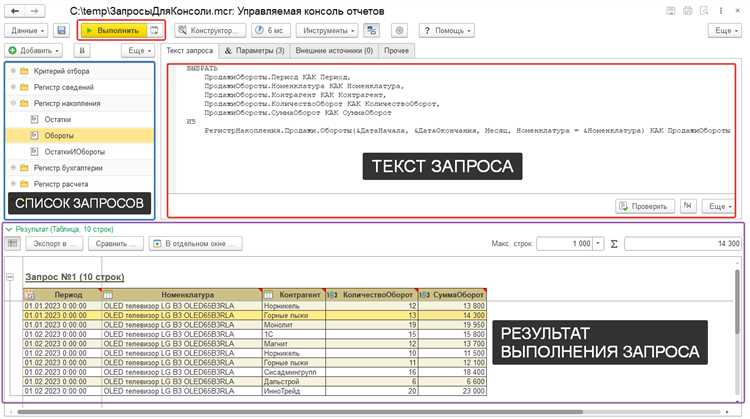
Task: Collapse the Регистр накопления tree node
Action: pyautogui.click(x=13, y=103)
